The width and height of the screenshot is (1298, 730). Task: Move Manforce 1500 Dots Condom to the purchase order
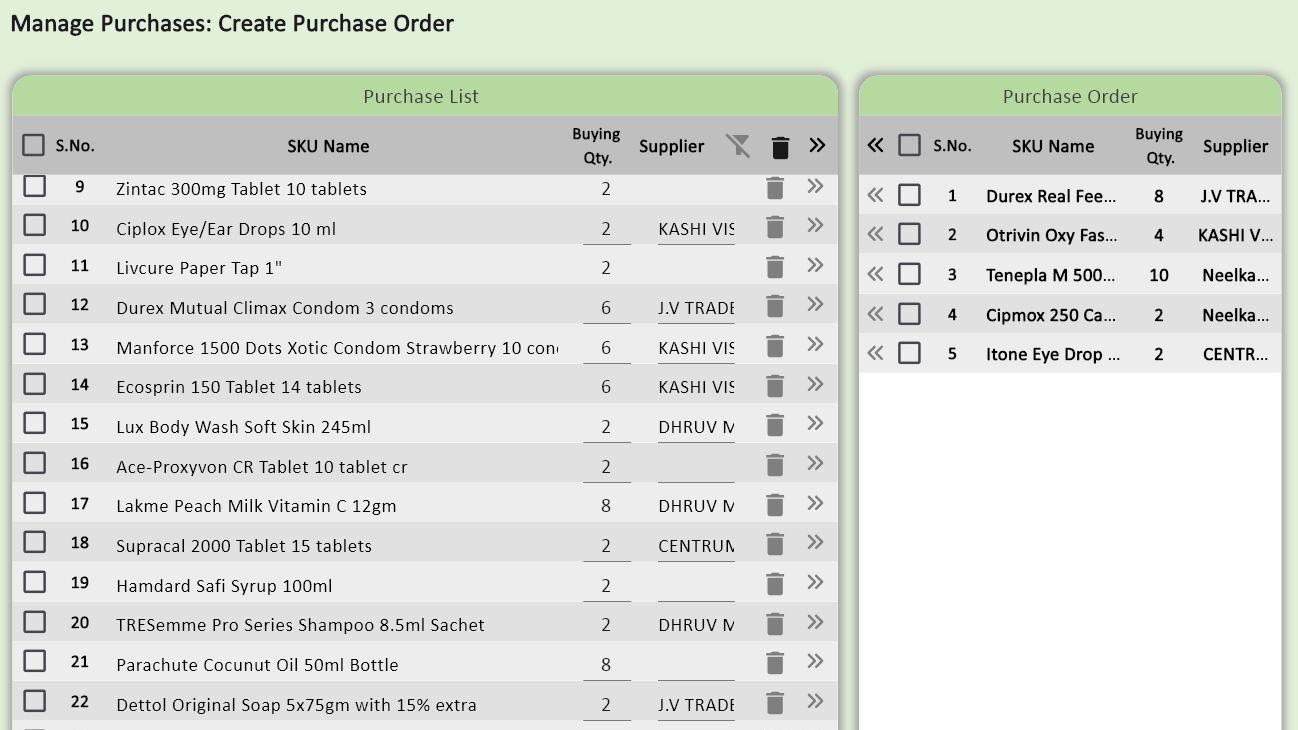815,344
